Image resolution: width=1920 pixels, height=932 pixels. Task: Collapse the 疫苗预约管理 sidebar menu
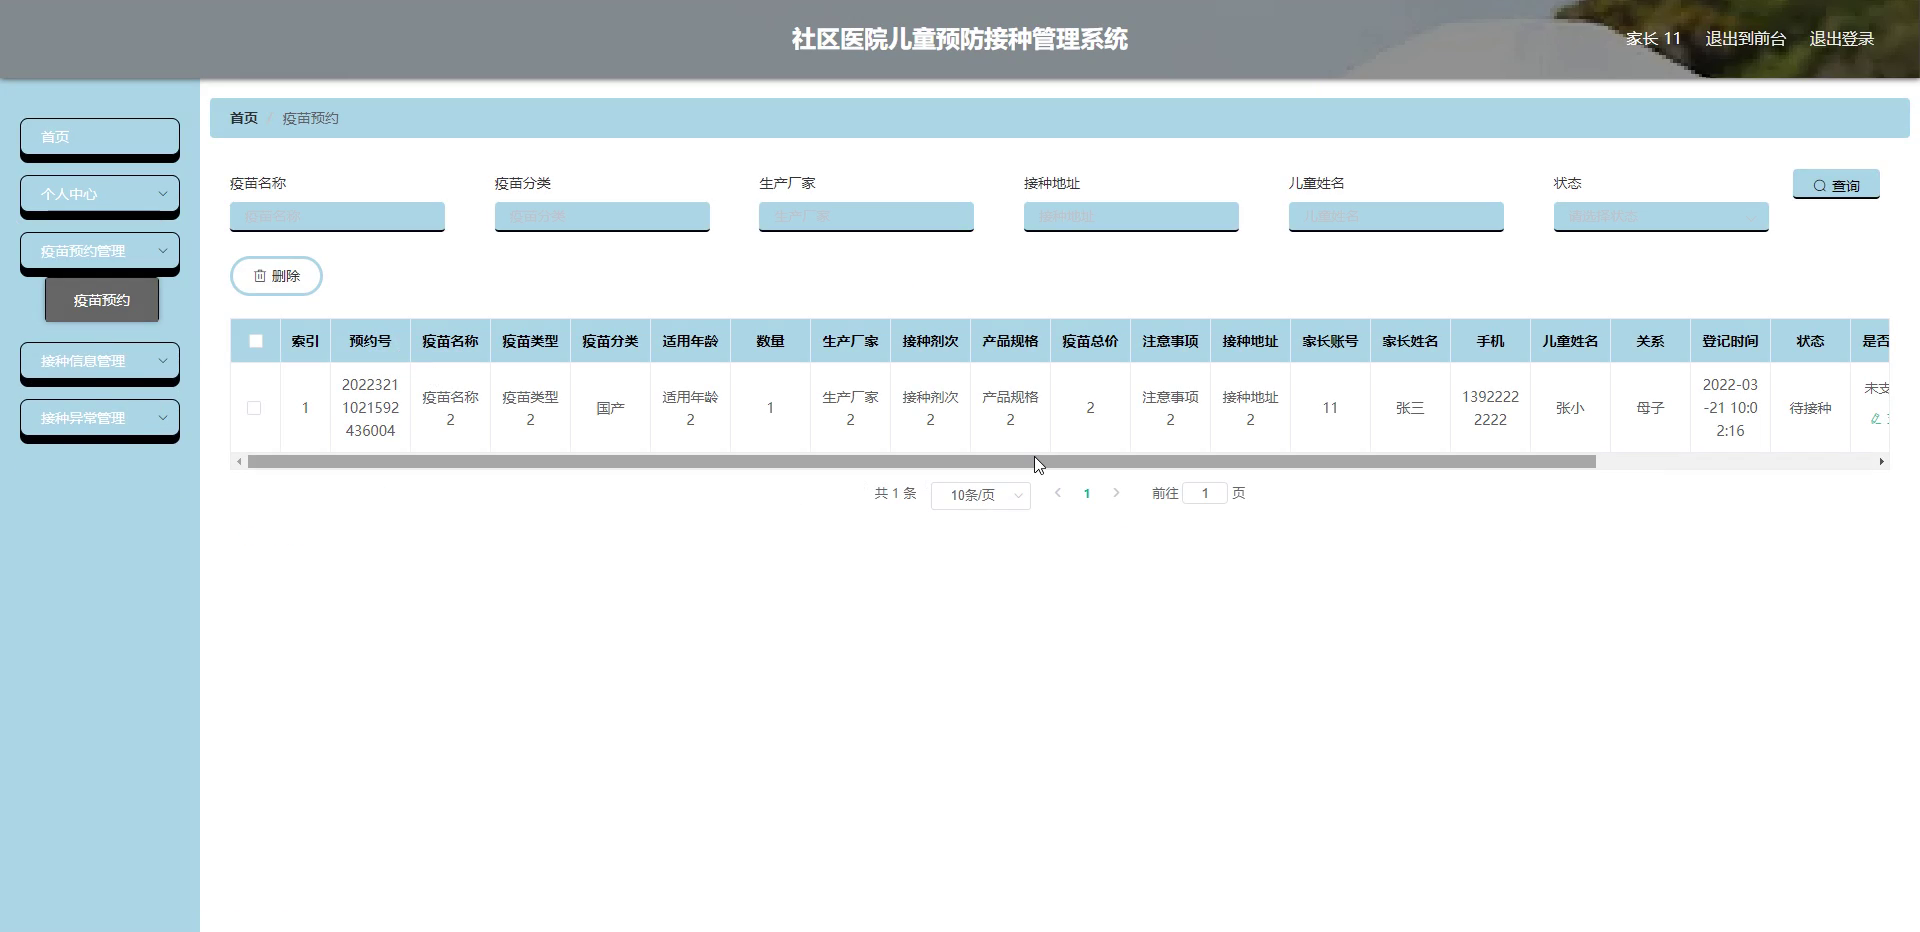100,251
